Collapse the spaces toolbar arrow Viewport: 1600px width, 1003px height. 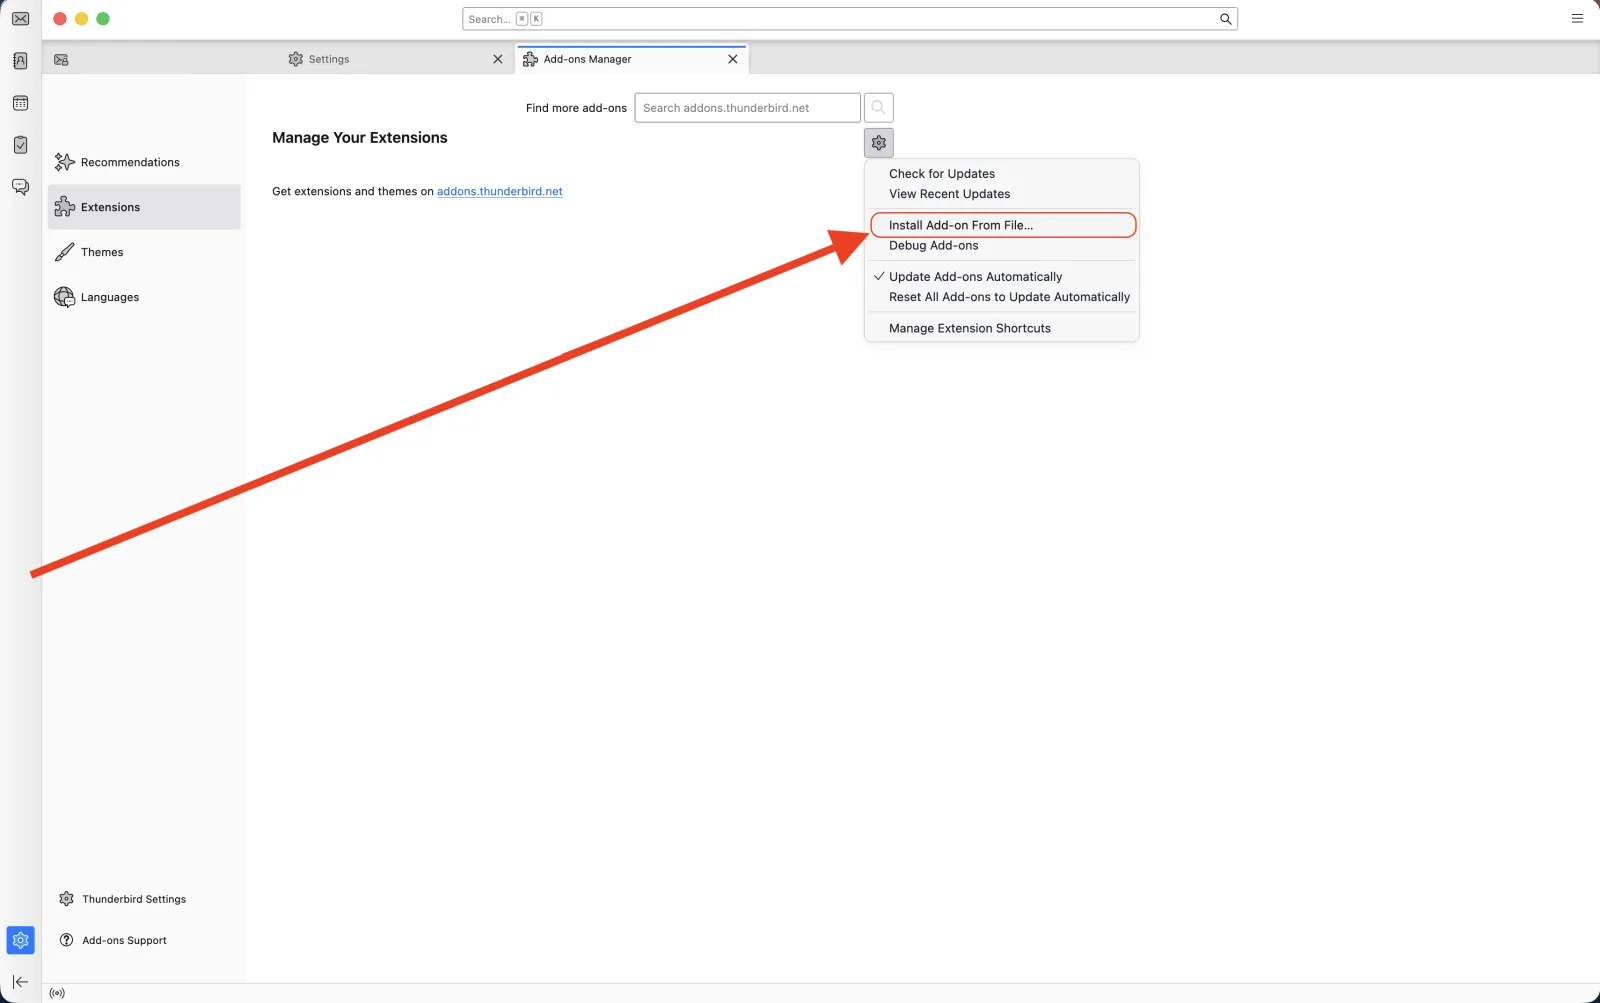click(x=20, y=982)
